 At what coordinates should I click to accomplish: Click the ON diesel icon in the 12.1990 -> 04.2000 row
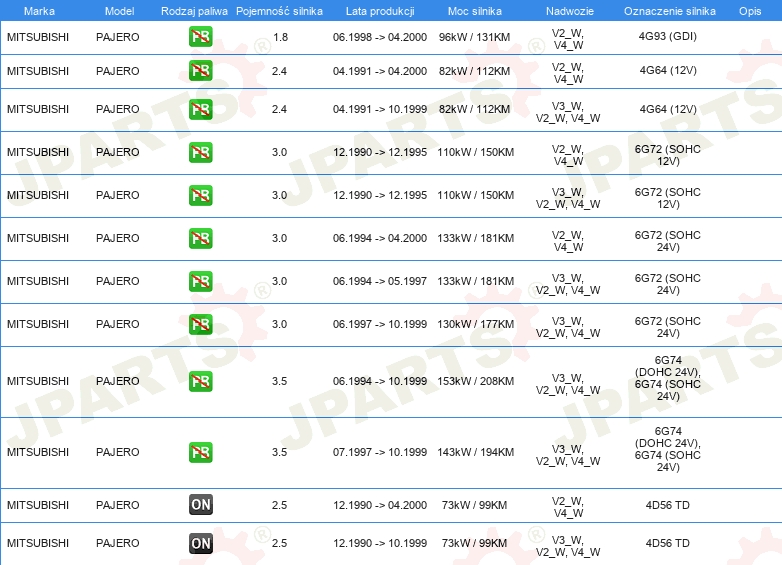click(200, 505)
